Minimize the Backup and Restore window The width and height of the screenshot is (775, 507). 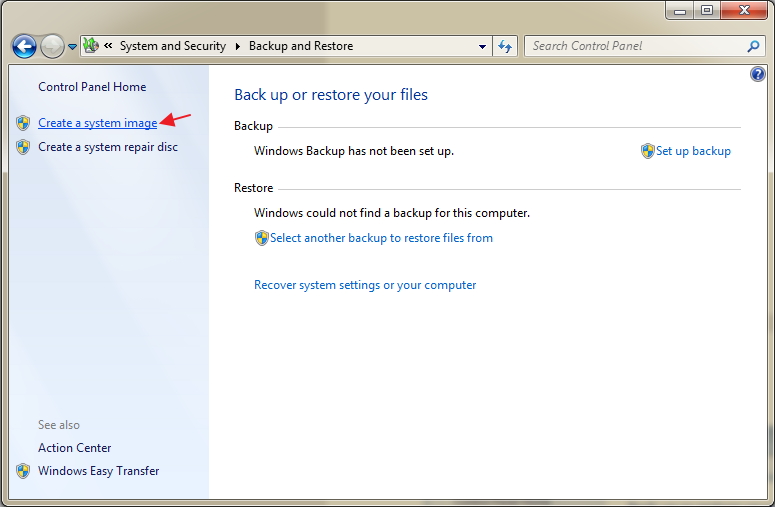[680, 11]
